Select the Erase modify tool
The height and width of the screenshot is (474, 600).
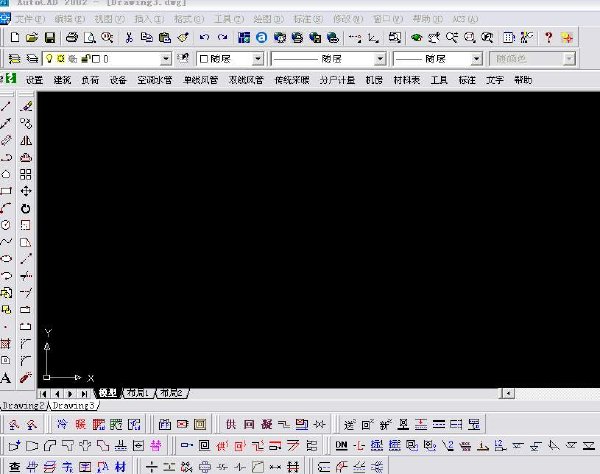coord(26,106)
